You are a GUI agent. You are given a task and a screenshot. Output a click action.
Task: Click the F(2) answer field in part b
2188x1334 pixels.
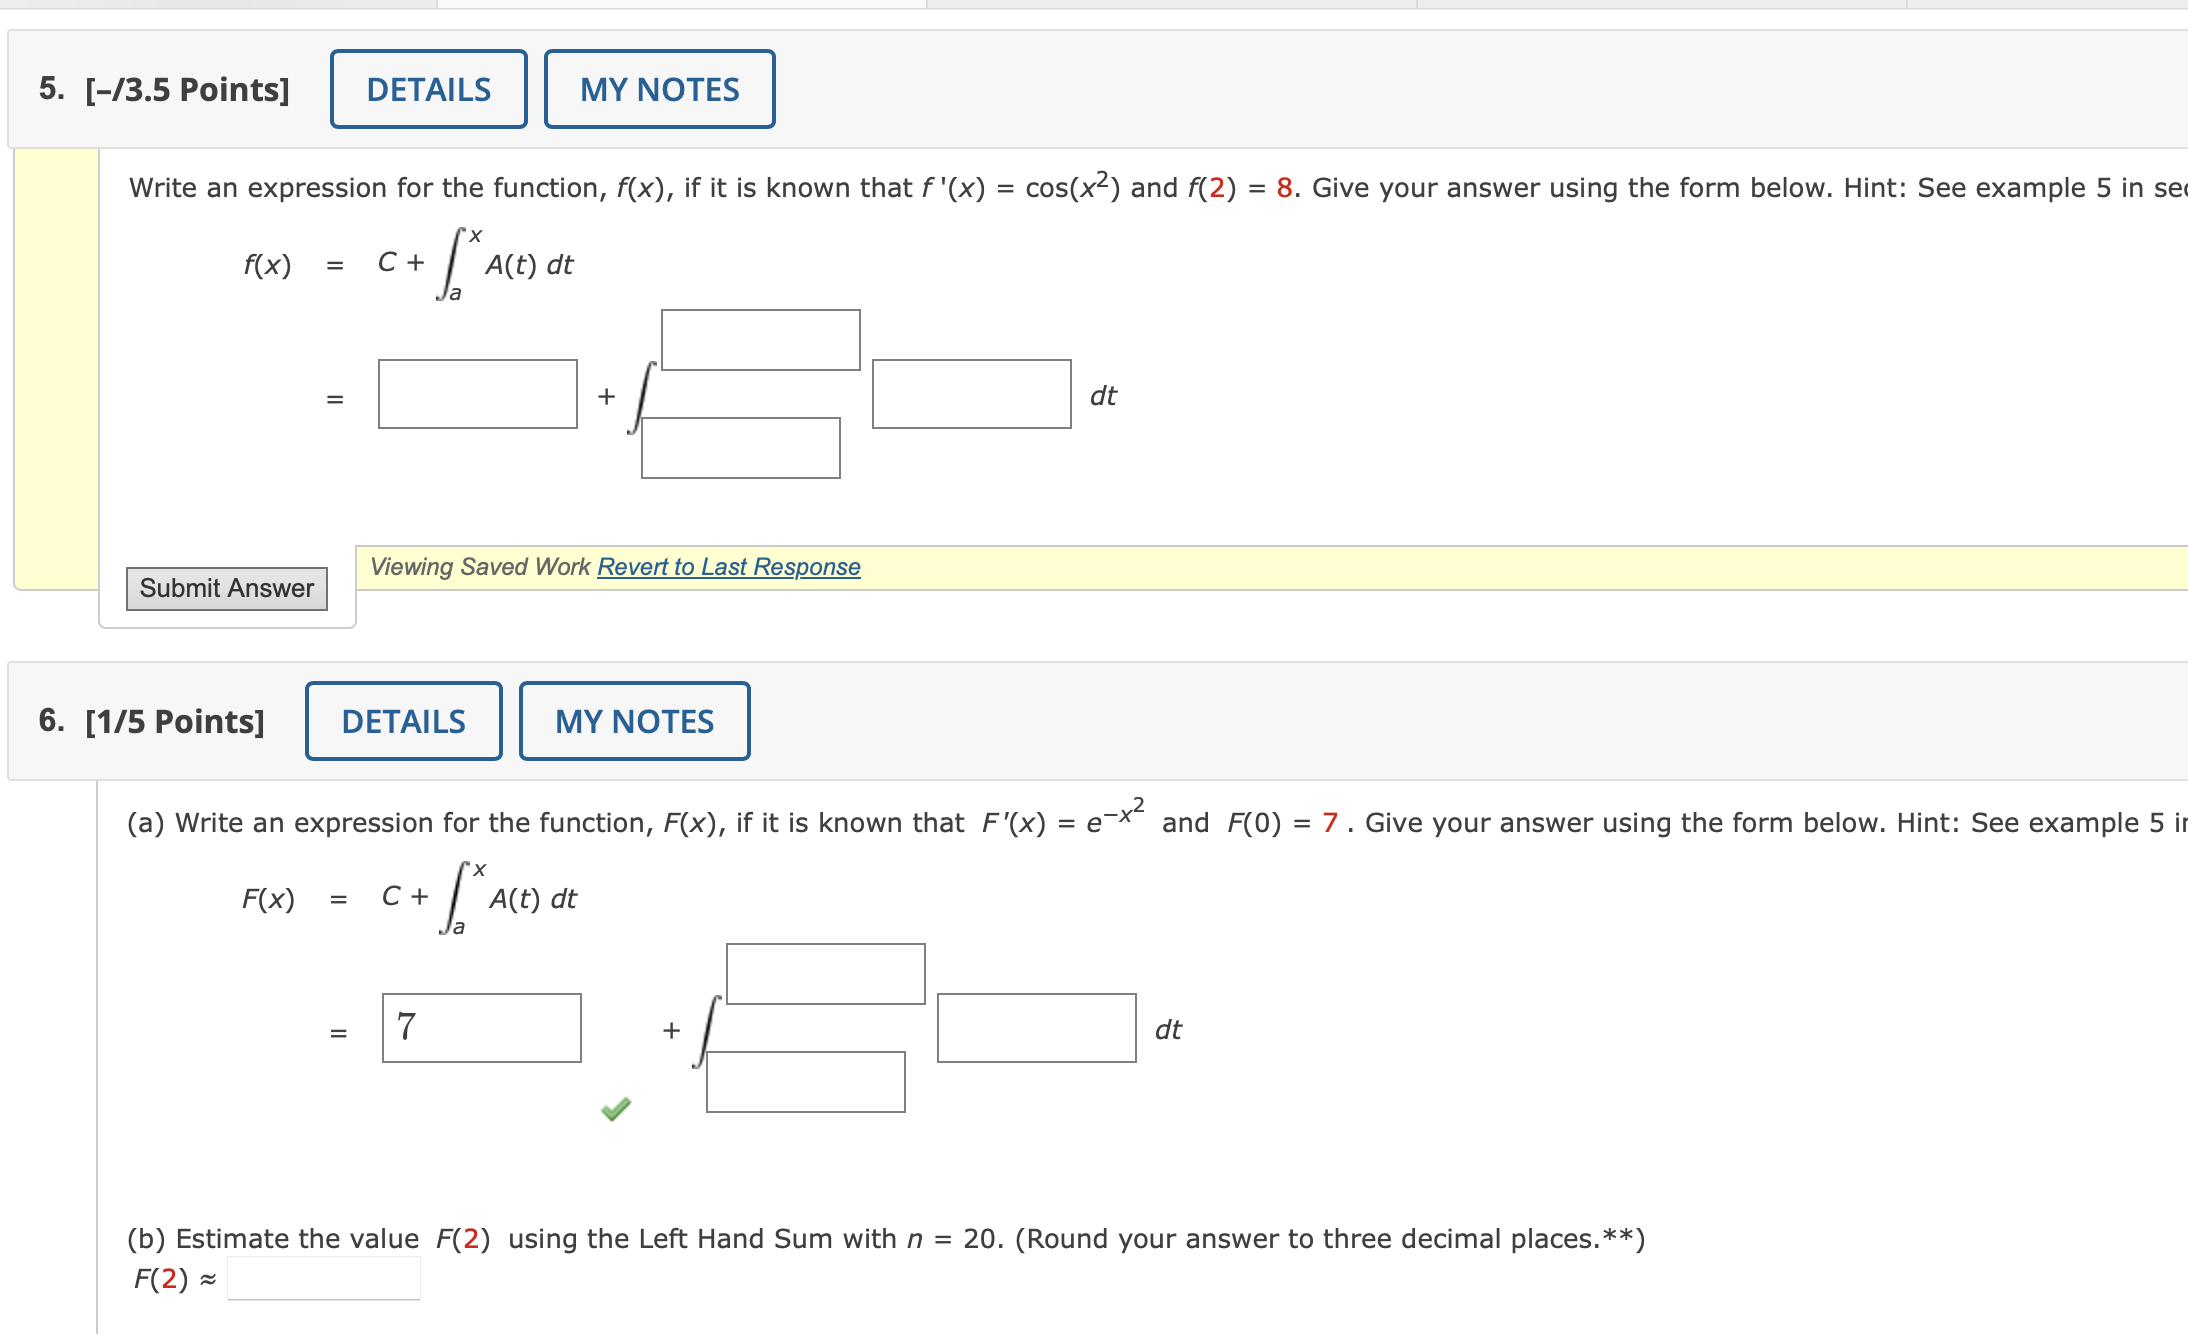(x=322, y=1277)
